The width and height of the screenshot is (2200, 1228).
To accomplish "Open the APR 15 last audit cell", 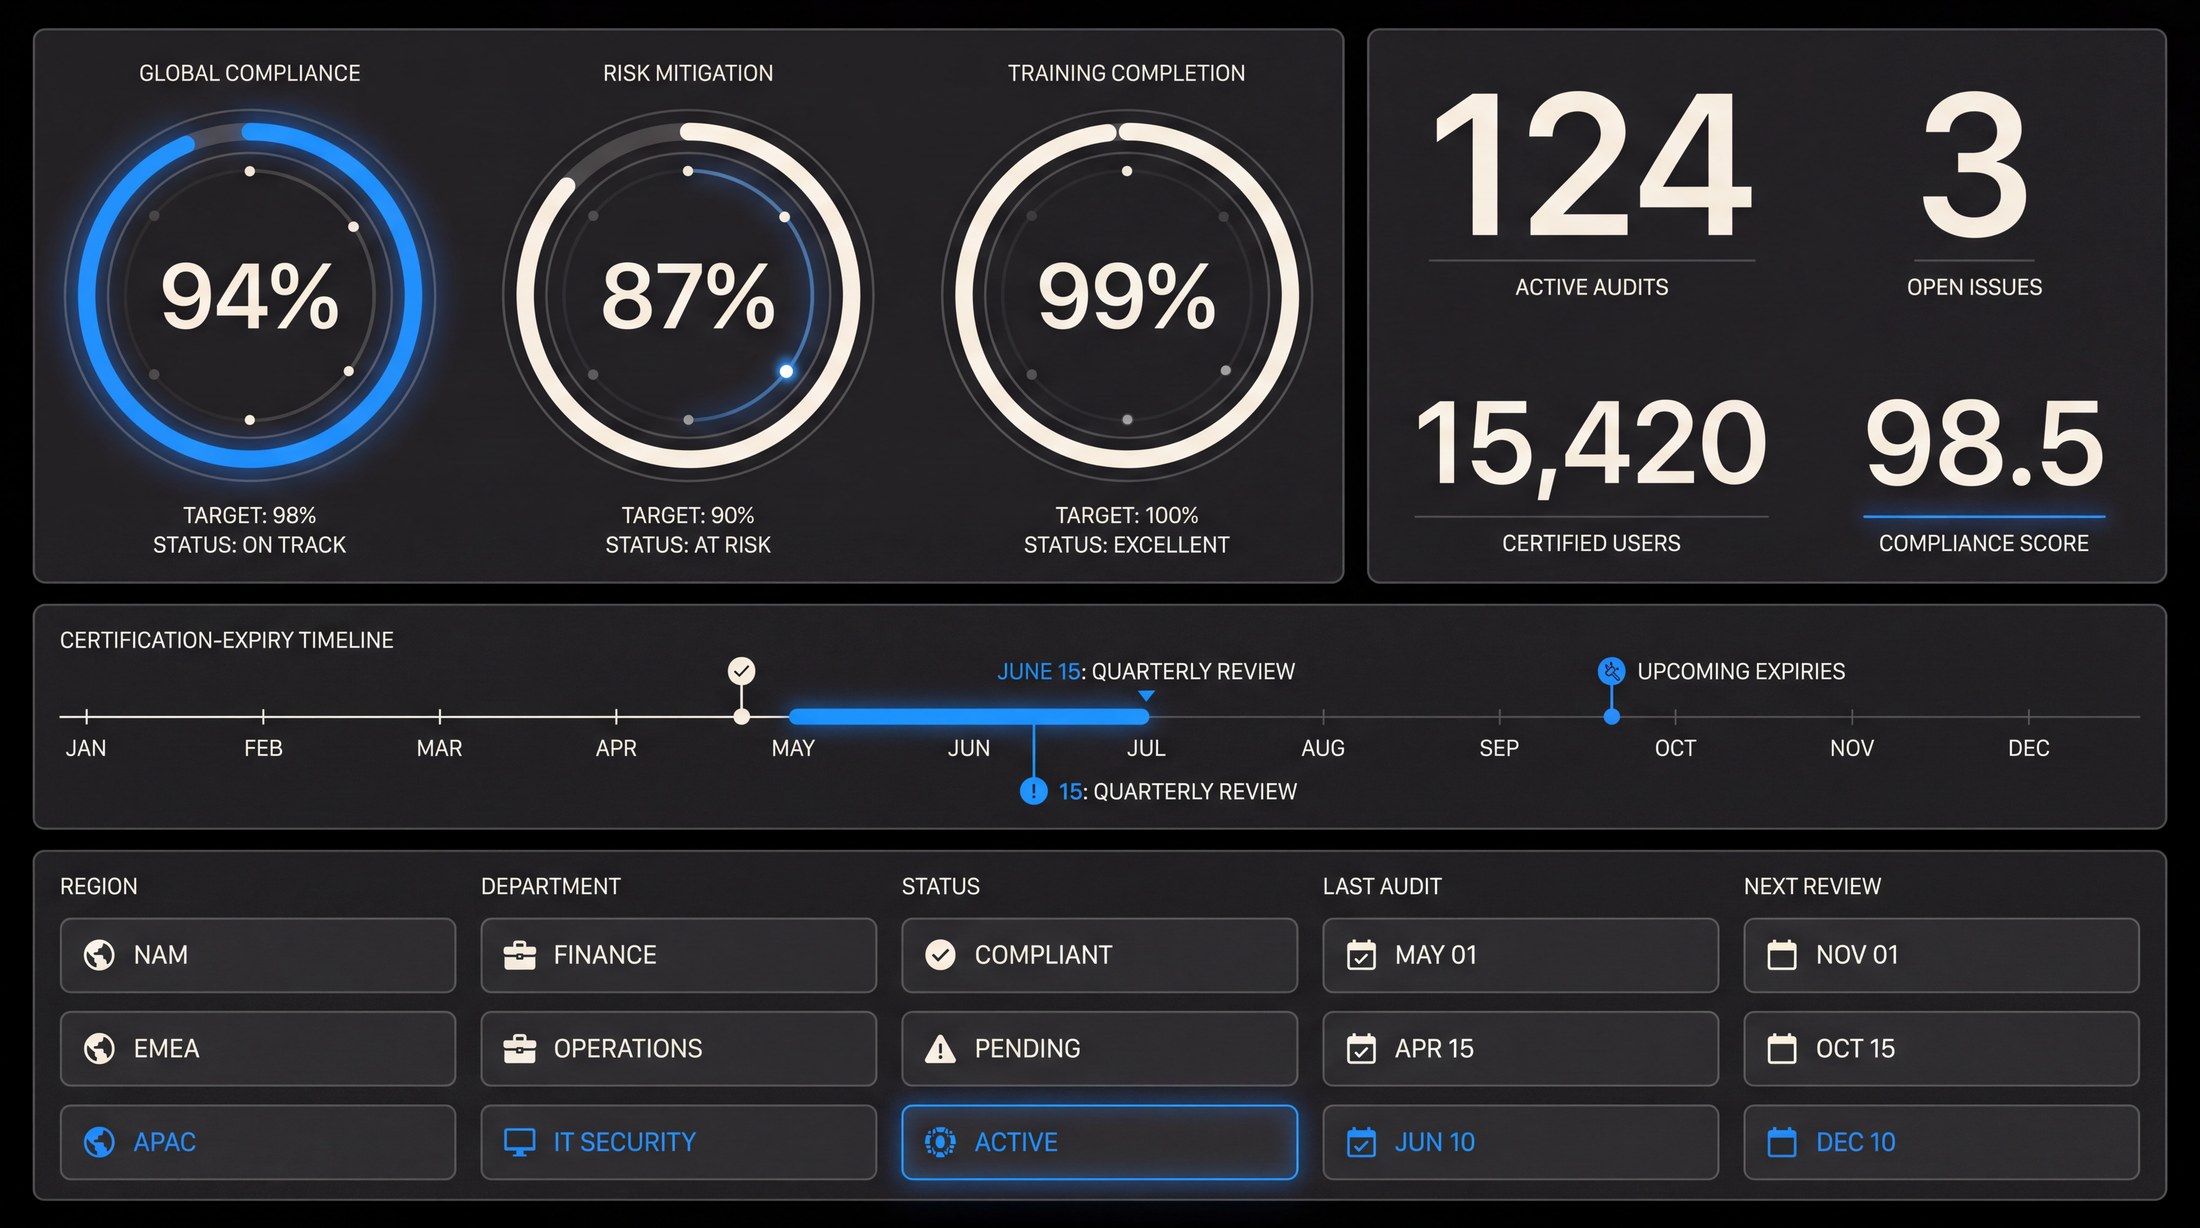I will coord(1521,1048).
